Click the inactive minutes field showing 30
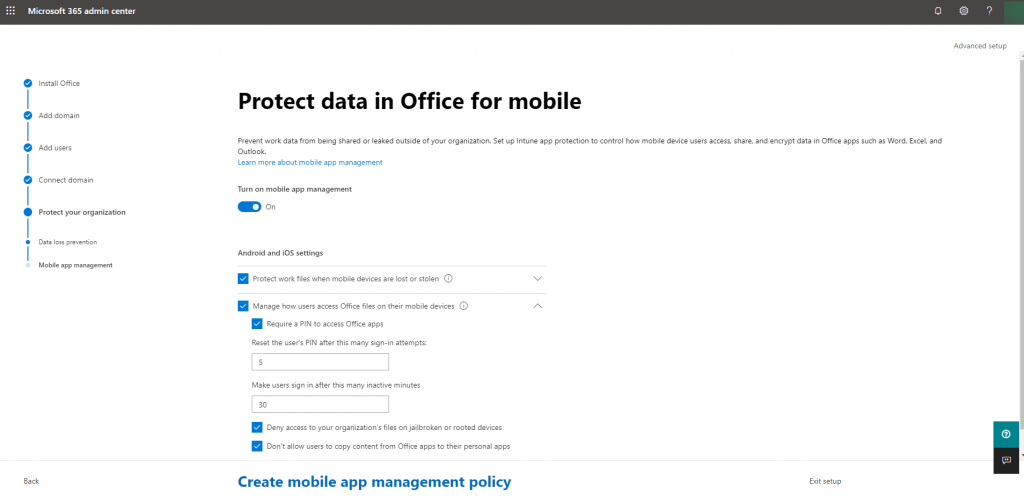 (320, 405)
